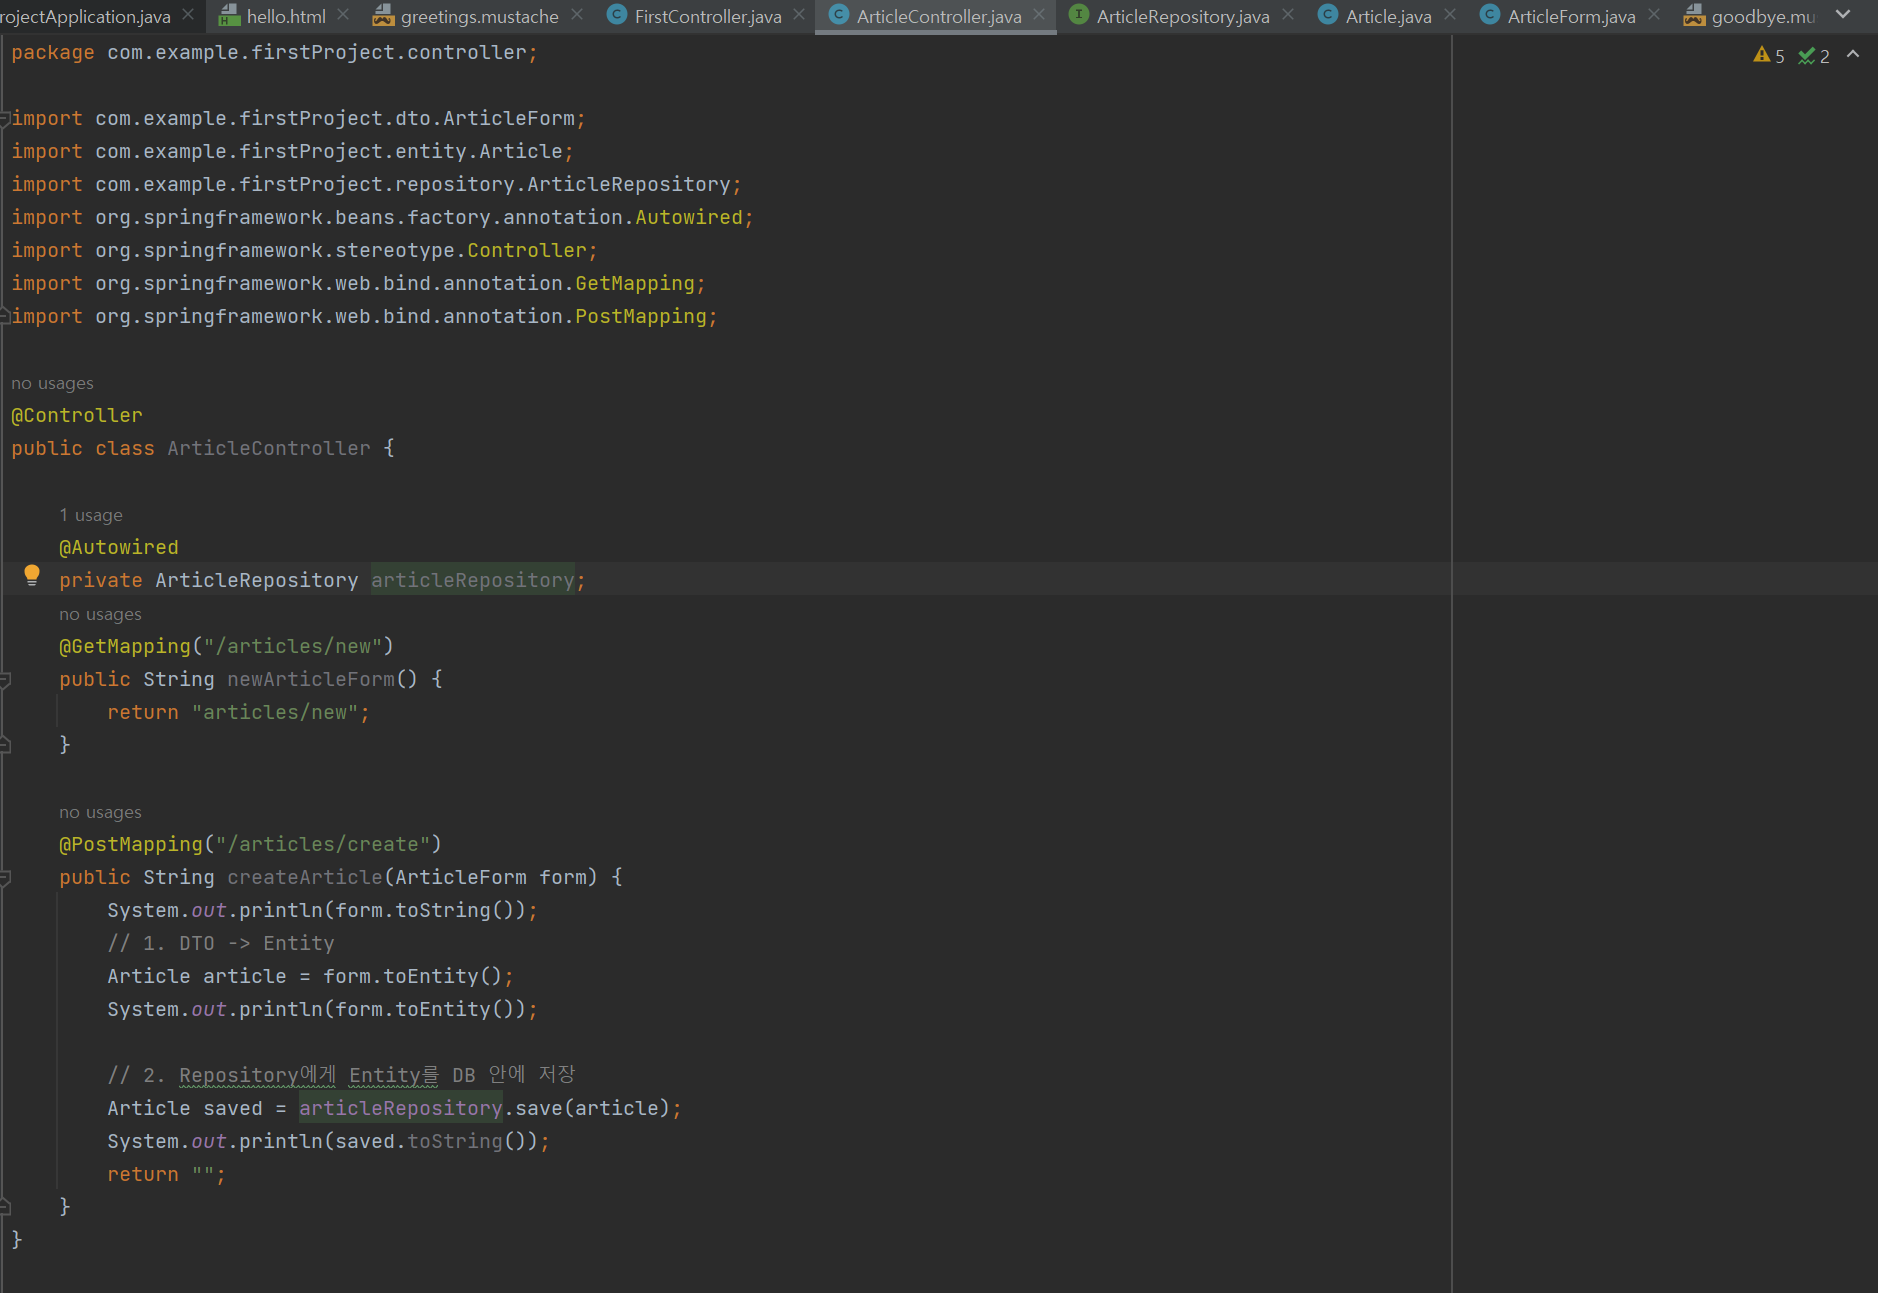Image resolution: width=1878 pixels, height=1293 pixels.
Task: Click 'no usages' hint above @PostMapping
Action: pos(100,812)
